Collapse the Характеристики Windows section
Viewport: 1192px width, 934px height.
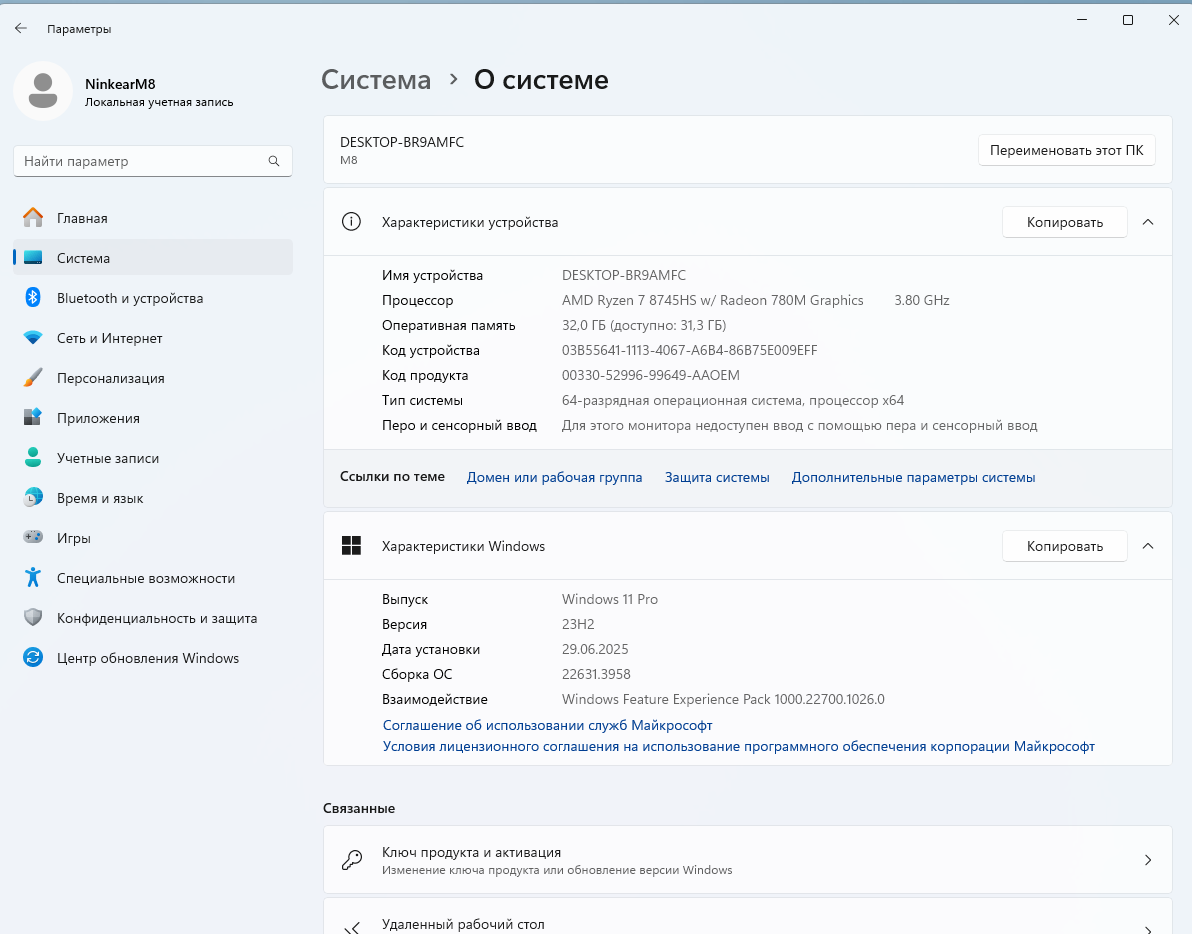[1148, 546]
